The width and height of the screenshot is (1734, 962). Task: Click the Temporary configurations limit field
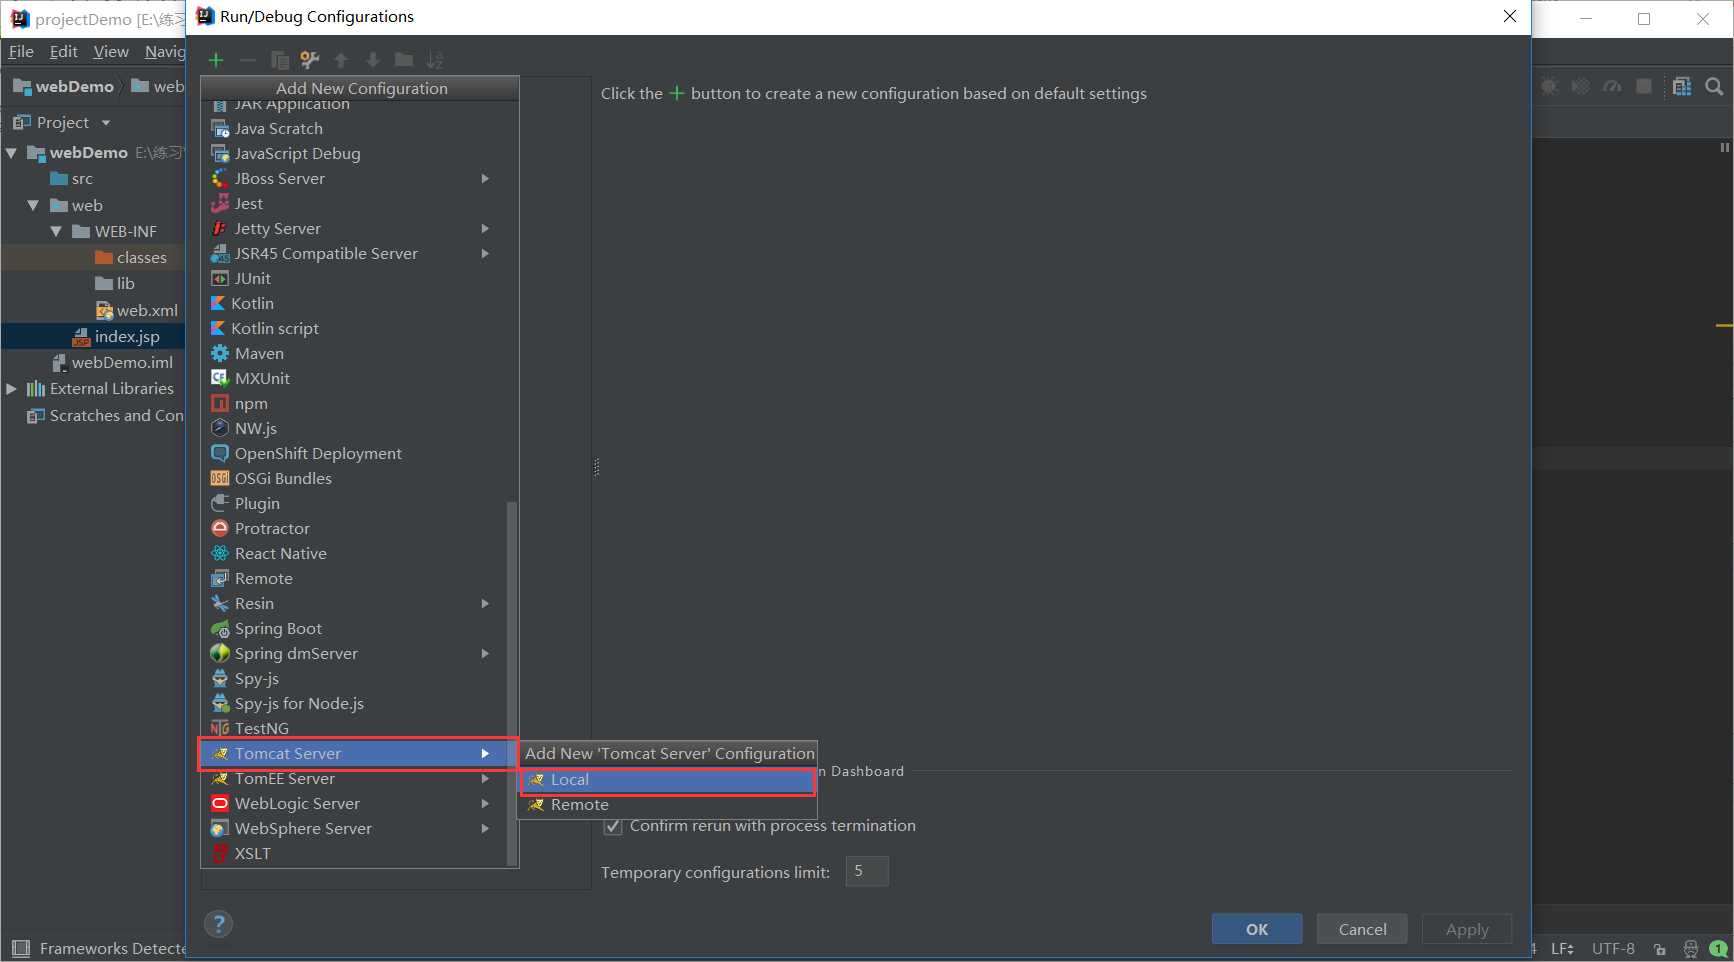tap(866, 871)
